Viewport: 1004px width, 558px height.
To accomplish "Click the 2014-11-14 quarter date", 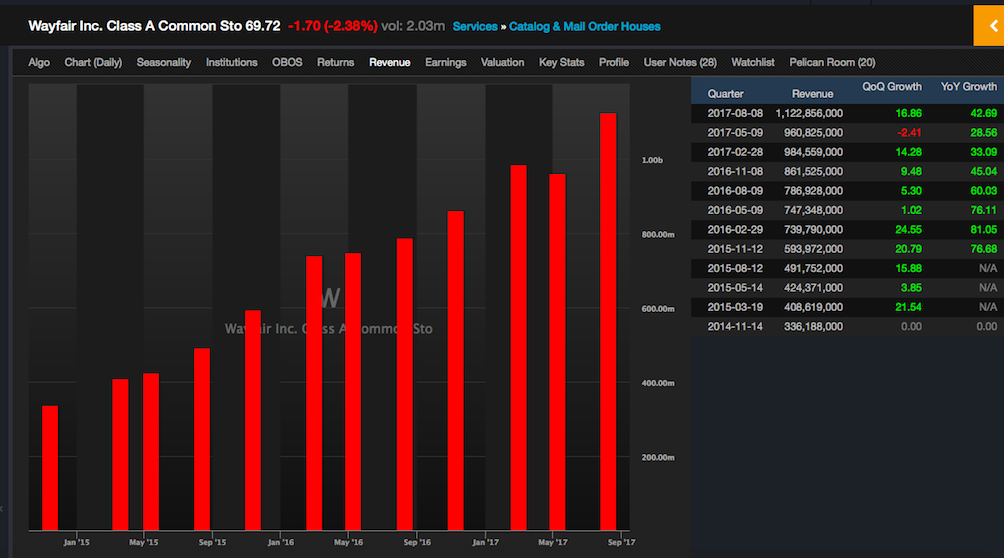I will [x=735, y=326].
